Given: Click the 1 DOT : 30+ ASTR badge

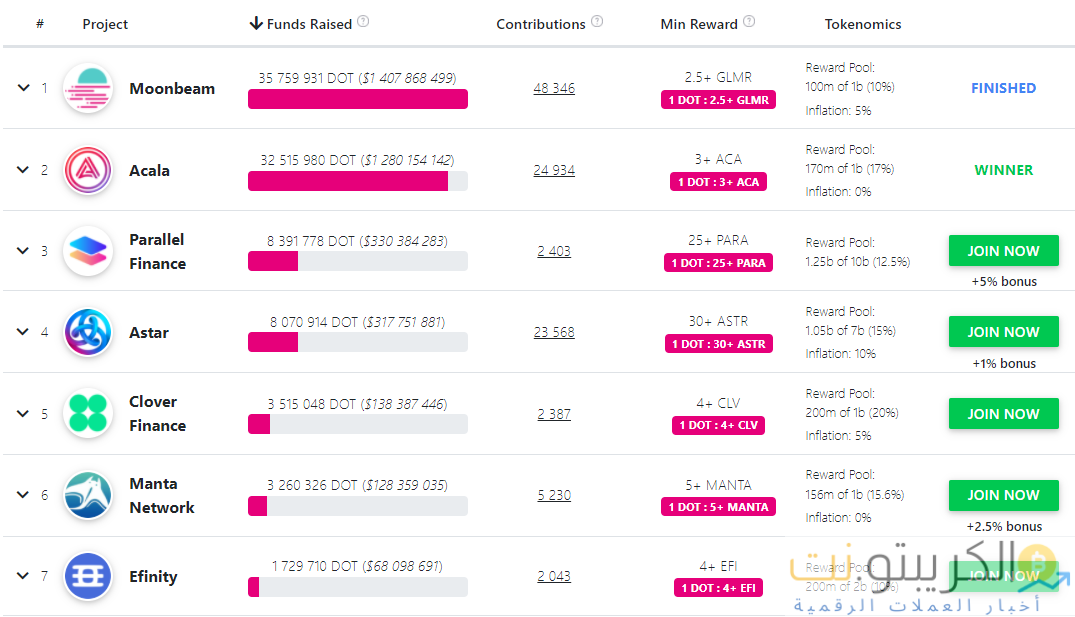Looking at the screenshot, I should pyautogui.click(x=718, y=344).
